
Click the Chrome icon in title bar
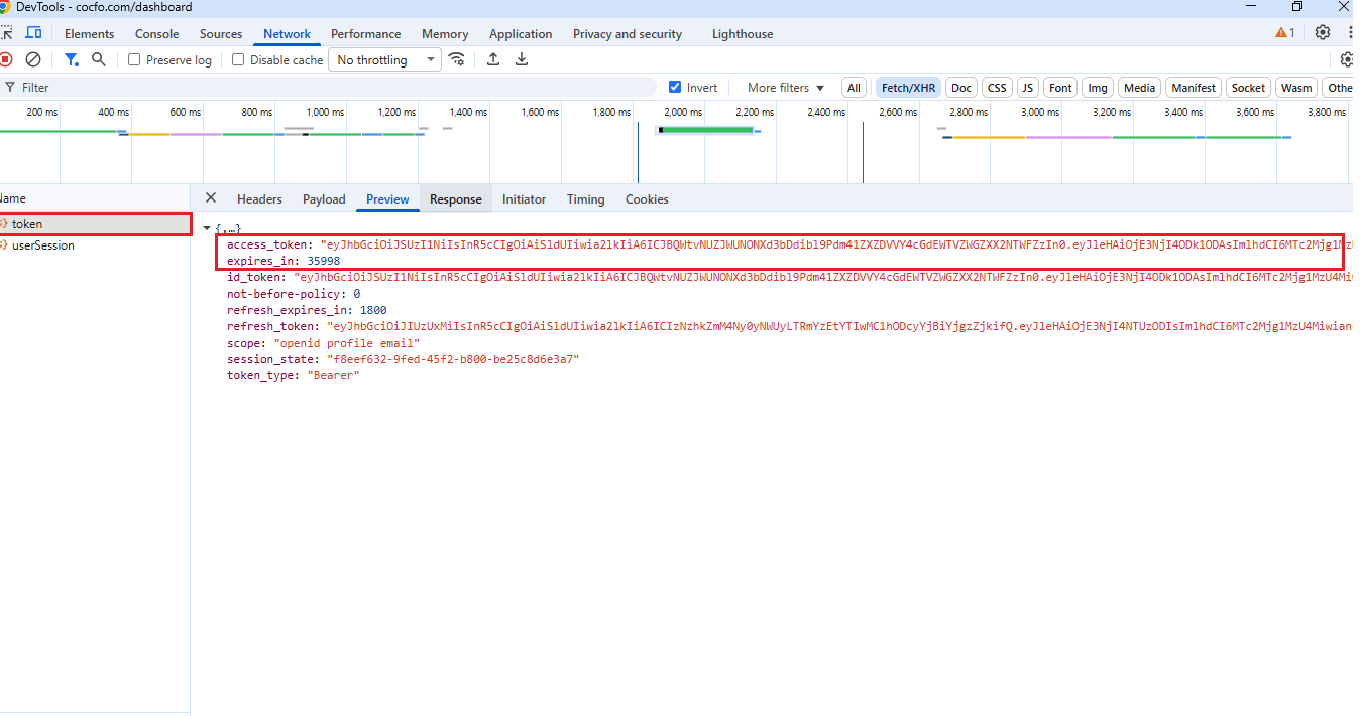pyautogui.click(x=6, y=6)
